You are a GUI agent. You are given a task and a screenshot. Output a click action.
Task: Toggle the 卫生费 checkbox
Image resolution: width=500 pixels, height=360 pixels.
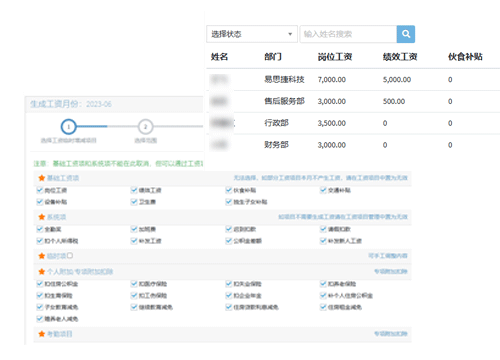click(134, 202)
